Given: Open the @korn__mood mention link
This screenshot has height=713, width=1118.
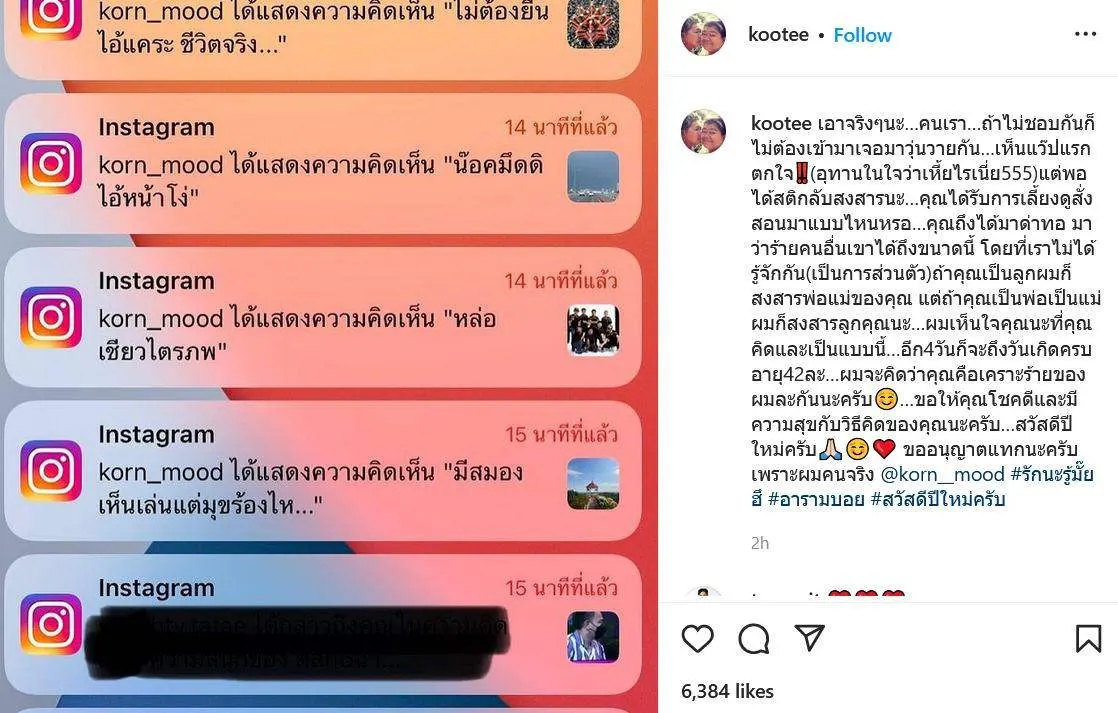Looking at the screenshot, I should 943,474.
